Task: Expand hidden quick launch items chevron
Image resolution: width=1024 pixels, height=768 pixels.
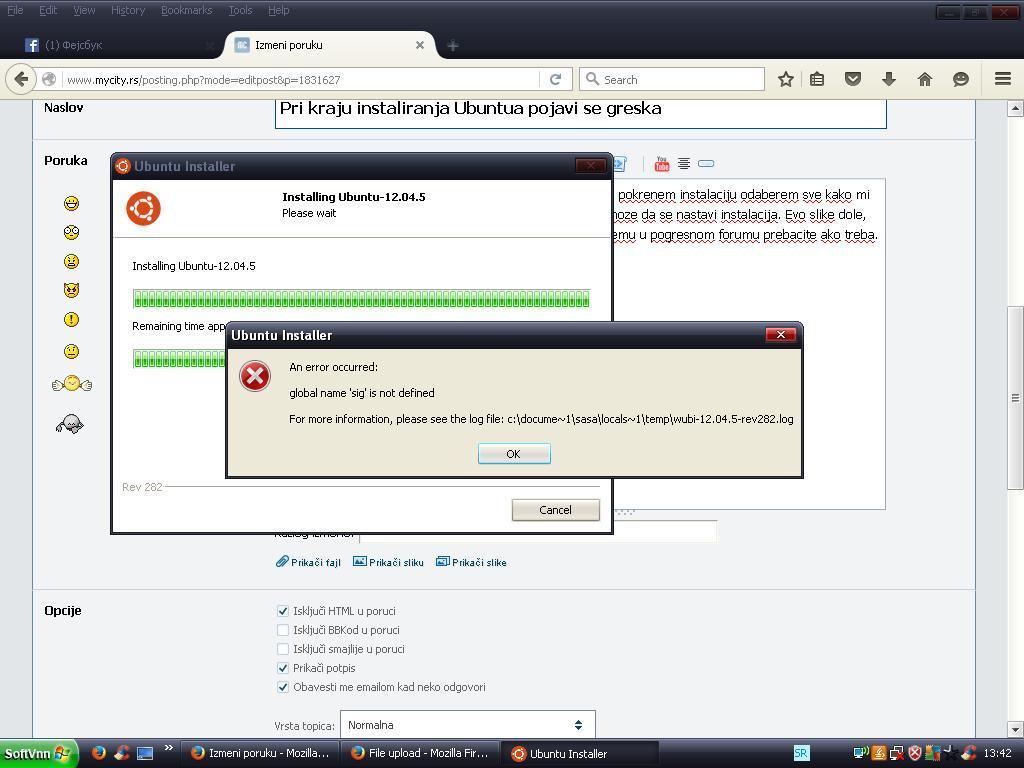Action: click(168, 748)
